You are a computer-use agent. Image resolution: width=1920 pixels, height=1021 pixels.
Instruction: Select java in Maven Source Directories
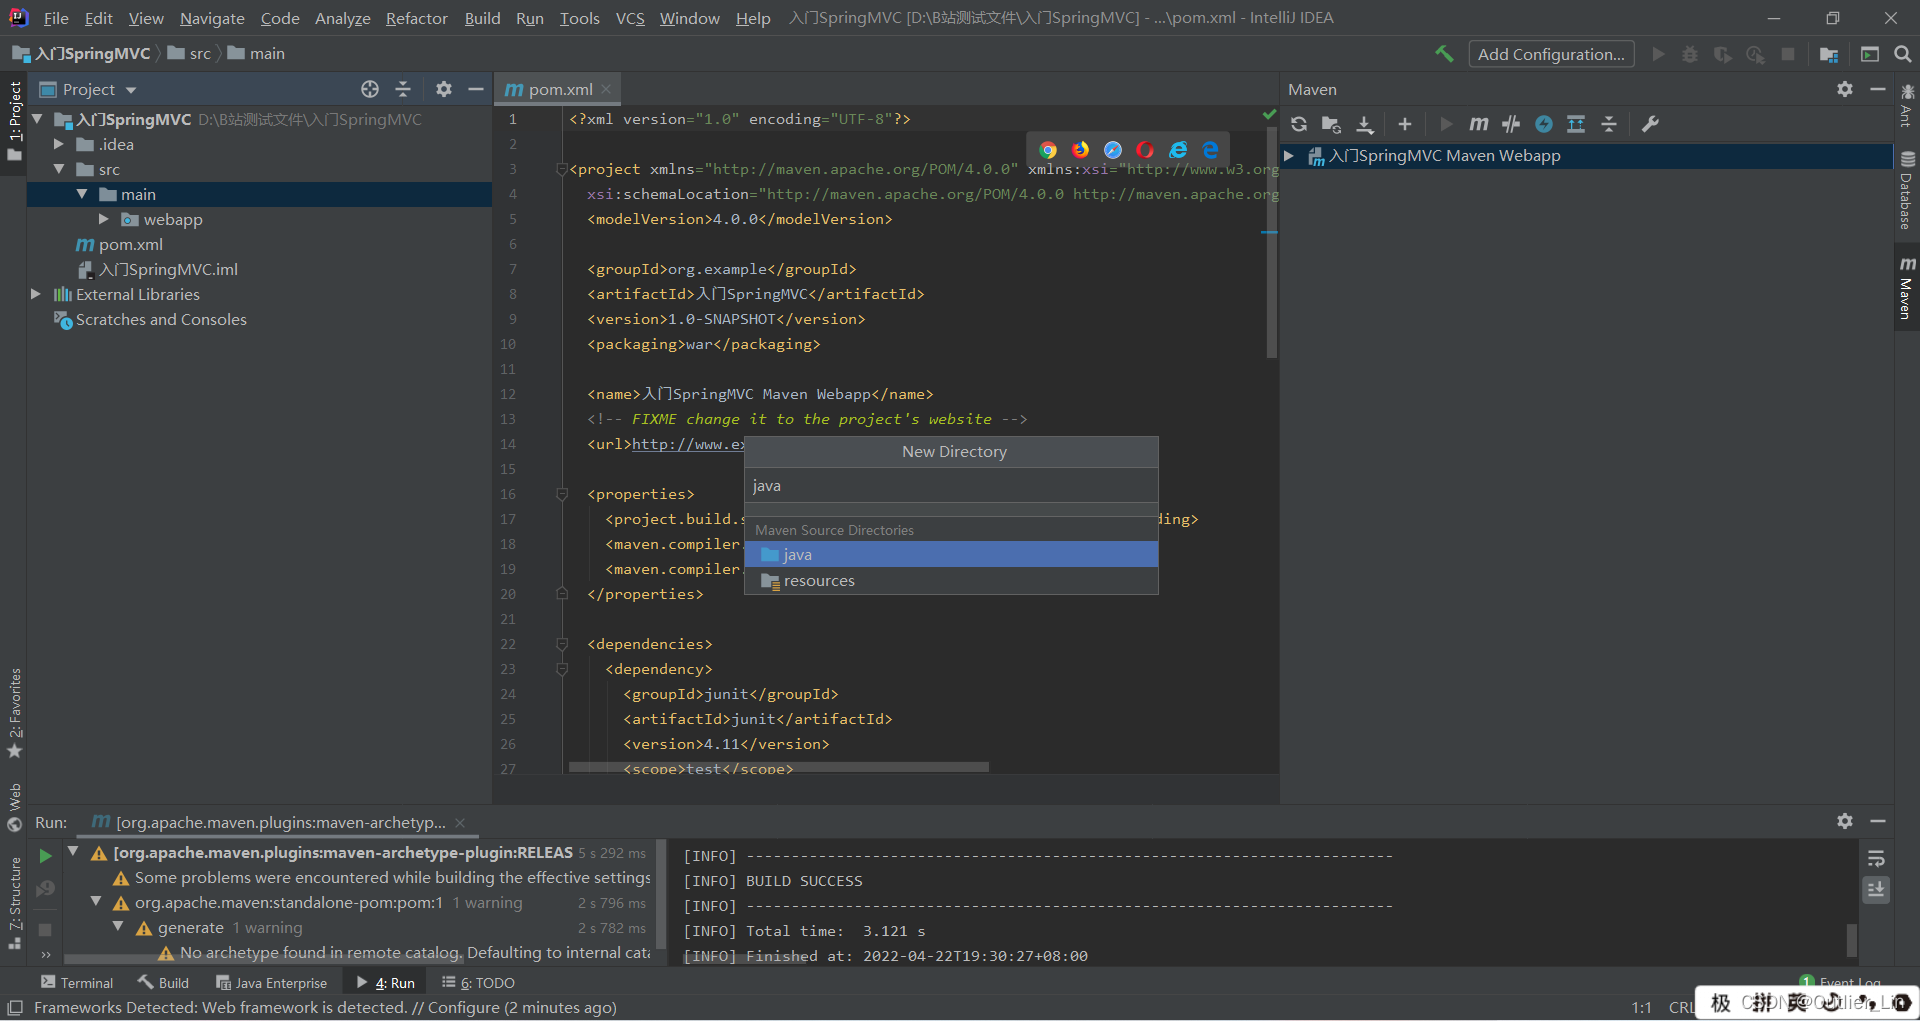tap(951, 554)
